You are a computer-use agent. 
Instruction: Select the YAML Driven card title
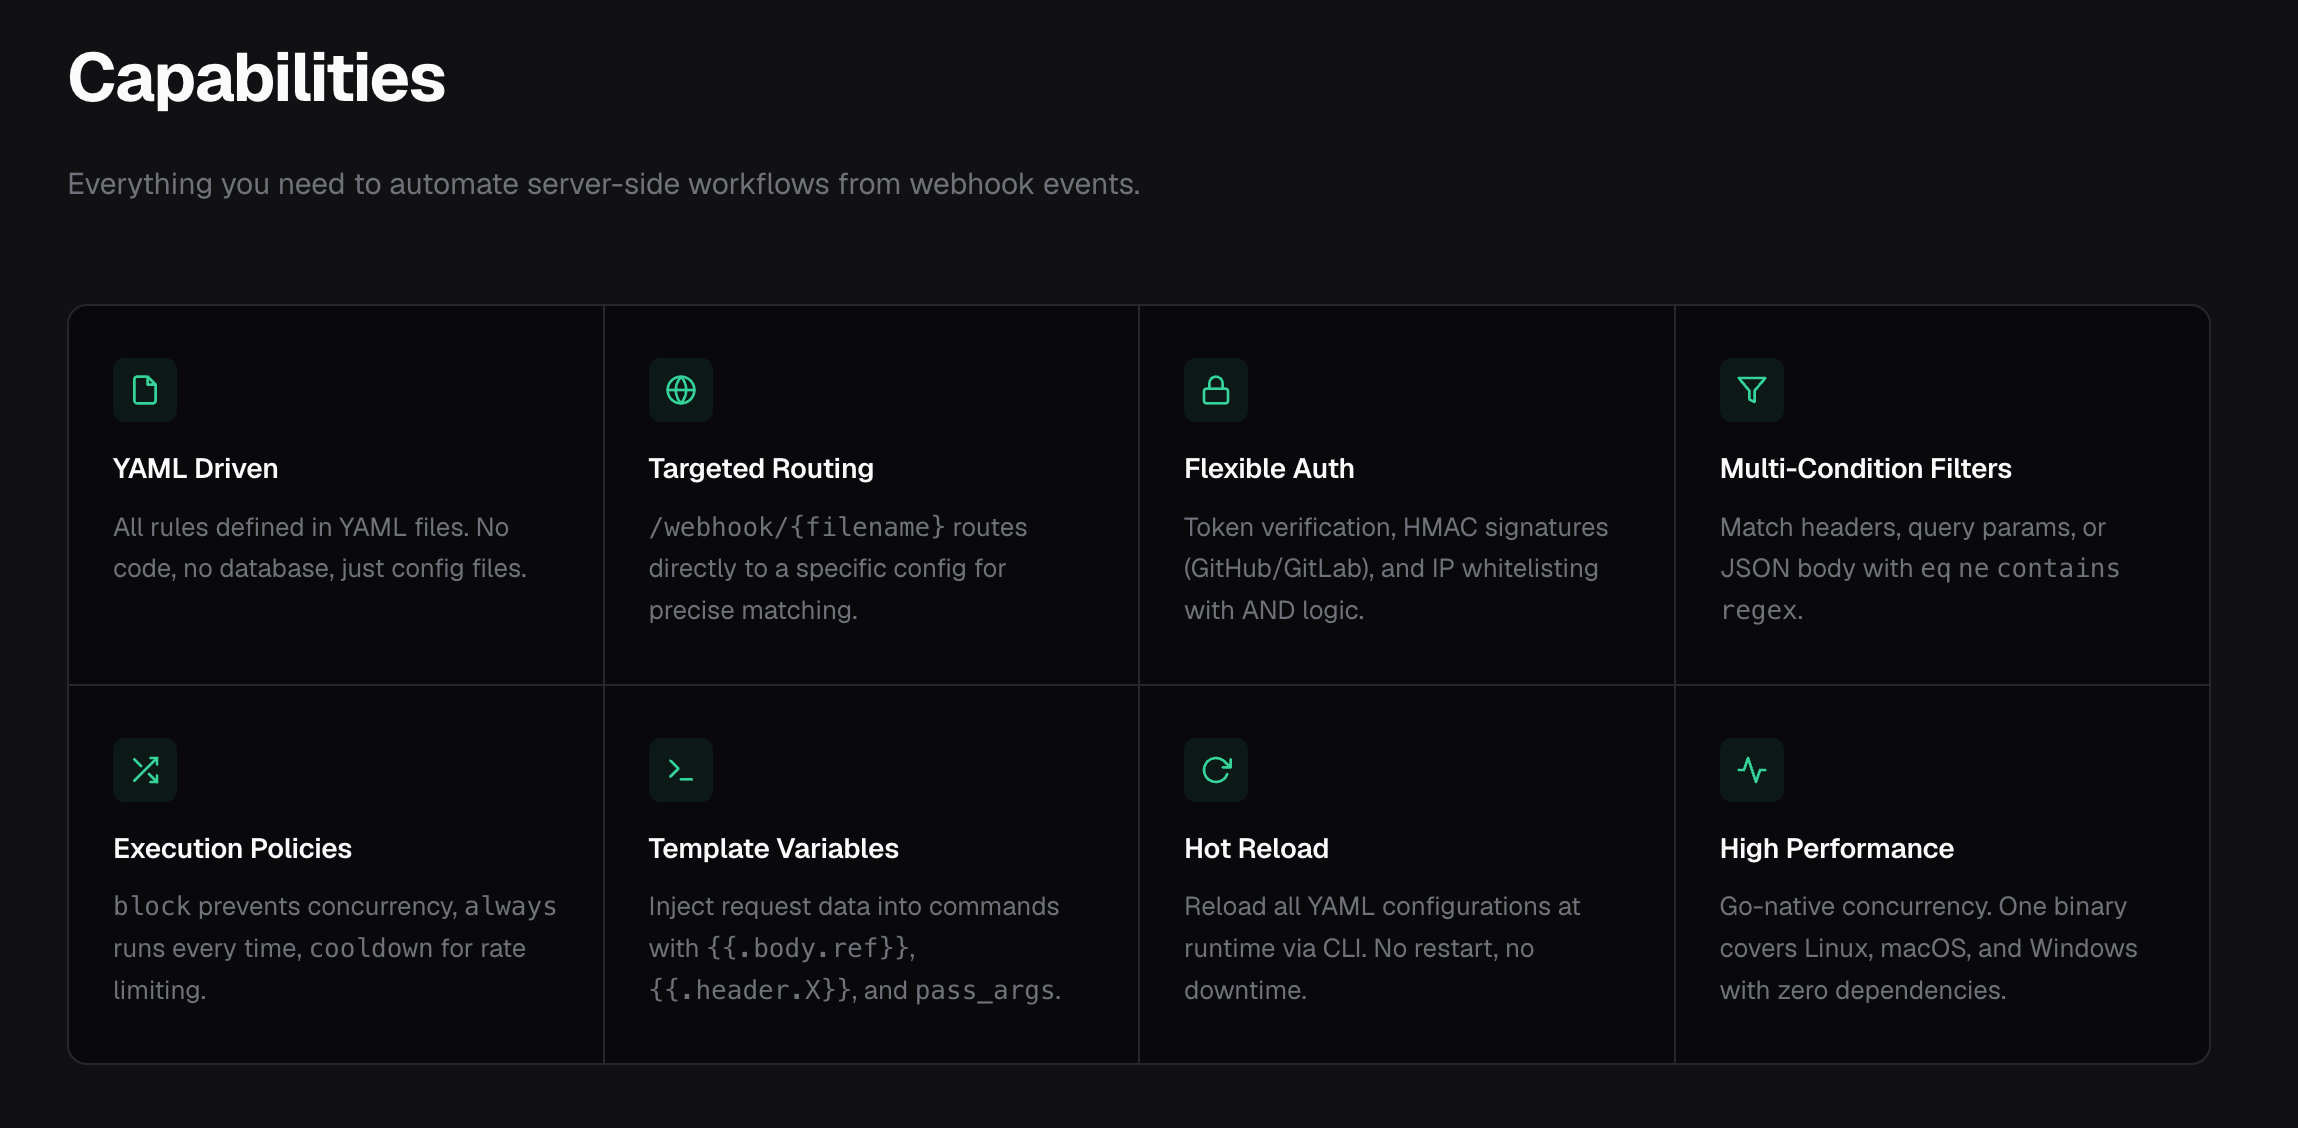196,468
